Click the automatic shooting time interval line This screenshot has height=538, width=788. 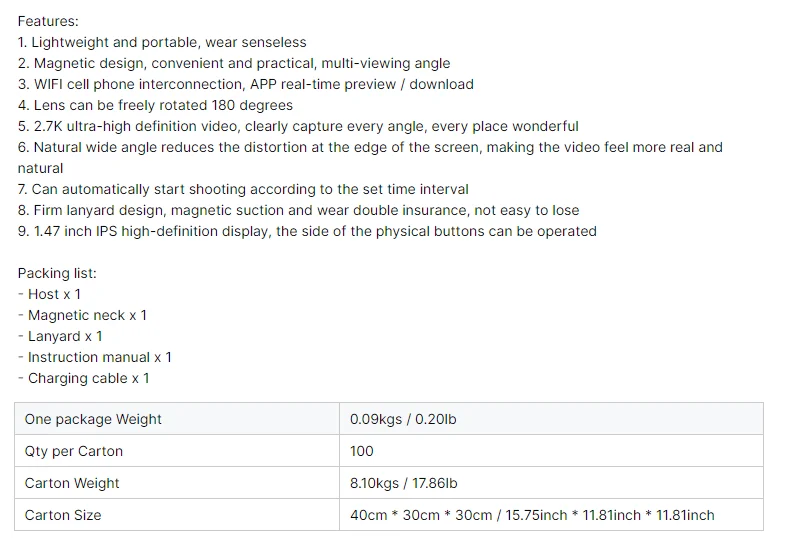[243, 189]
